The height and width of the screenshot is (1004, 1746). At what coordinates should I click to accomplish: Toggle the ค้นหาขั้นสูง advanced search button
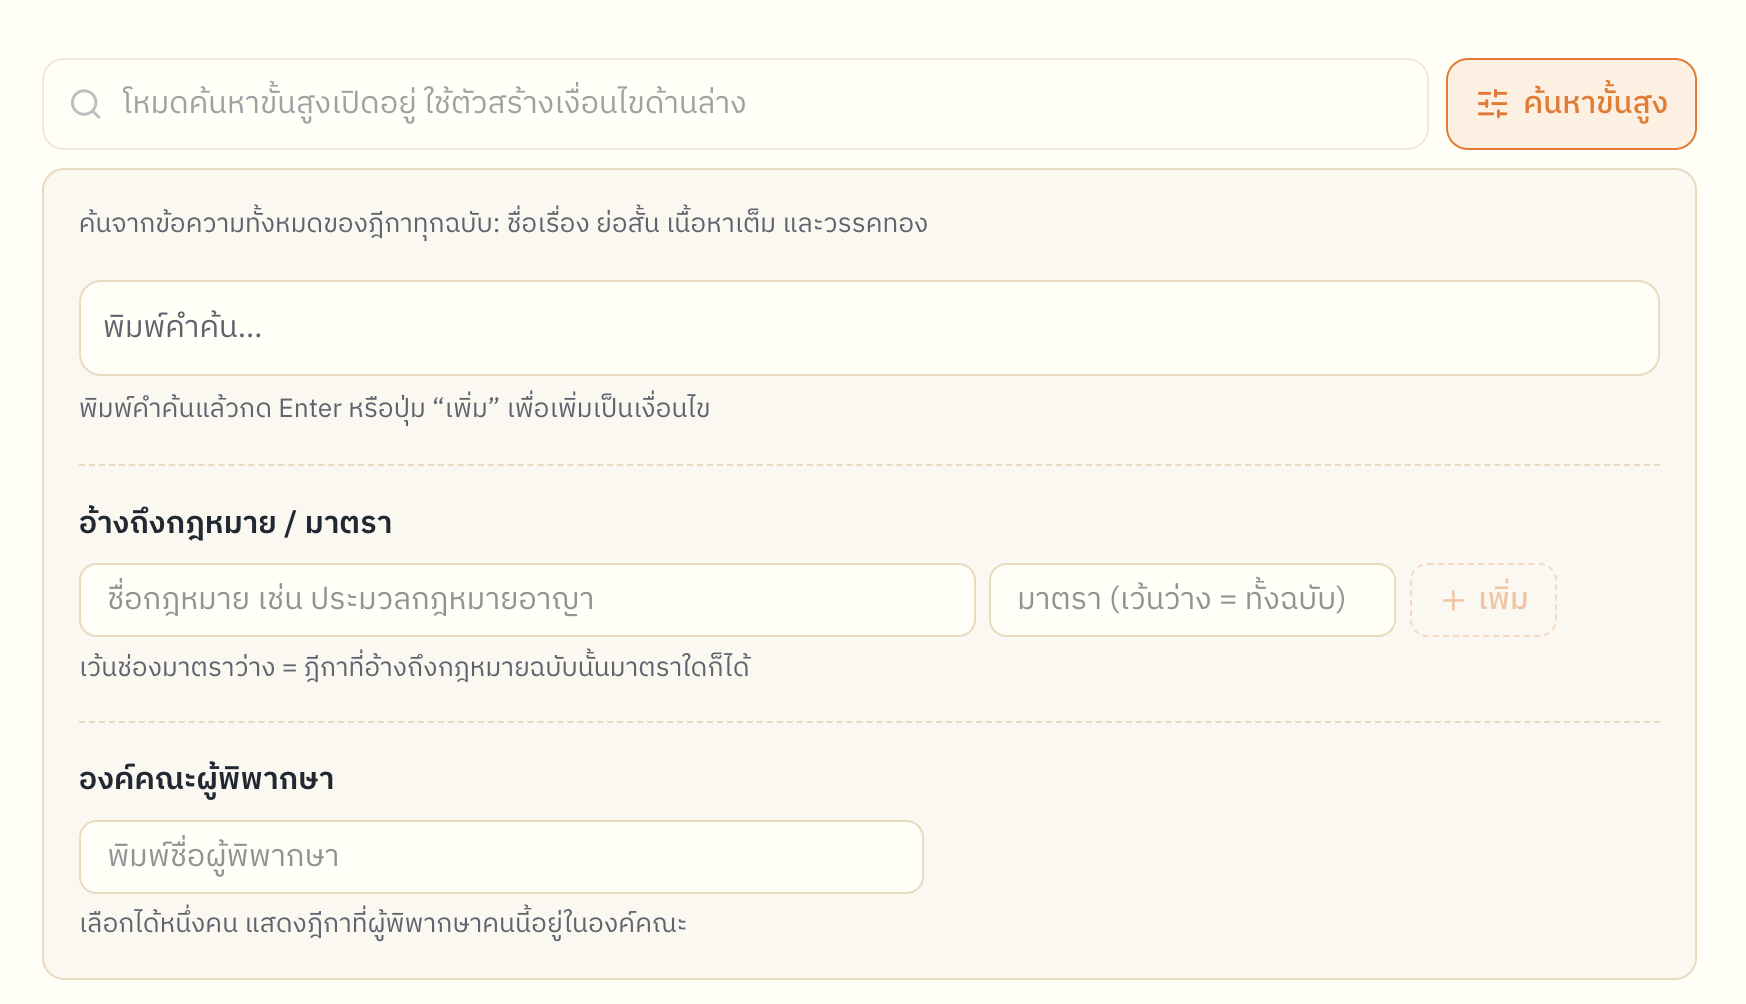(1571, 104)
